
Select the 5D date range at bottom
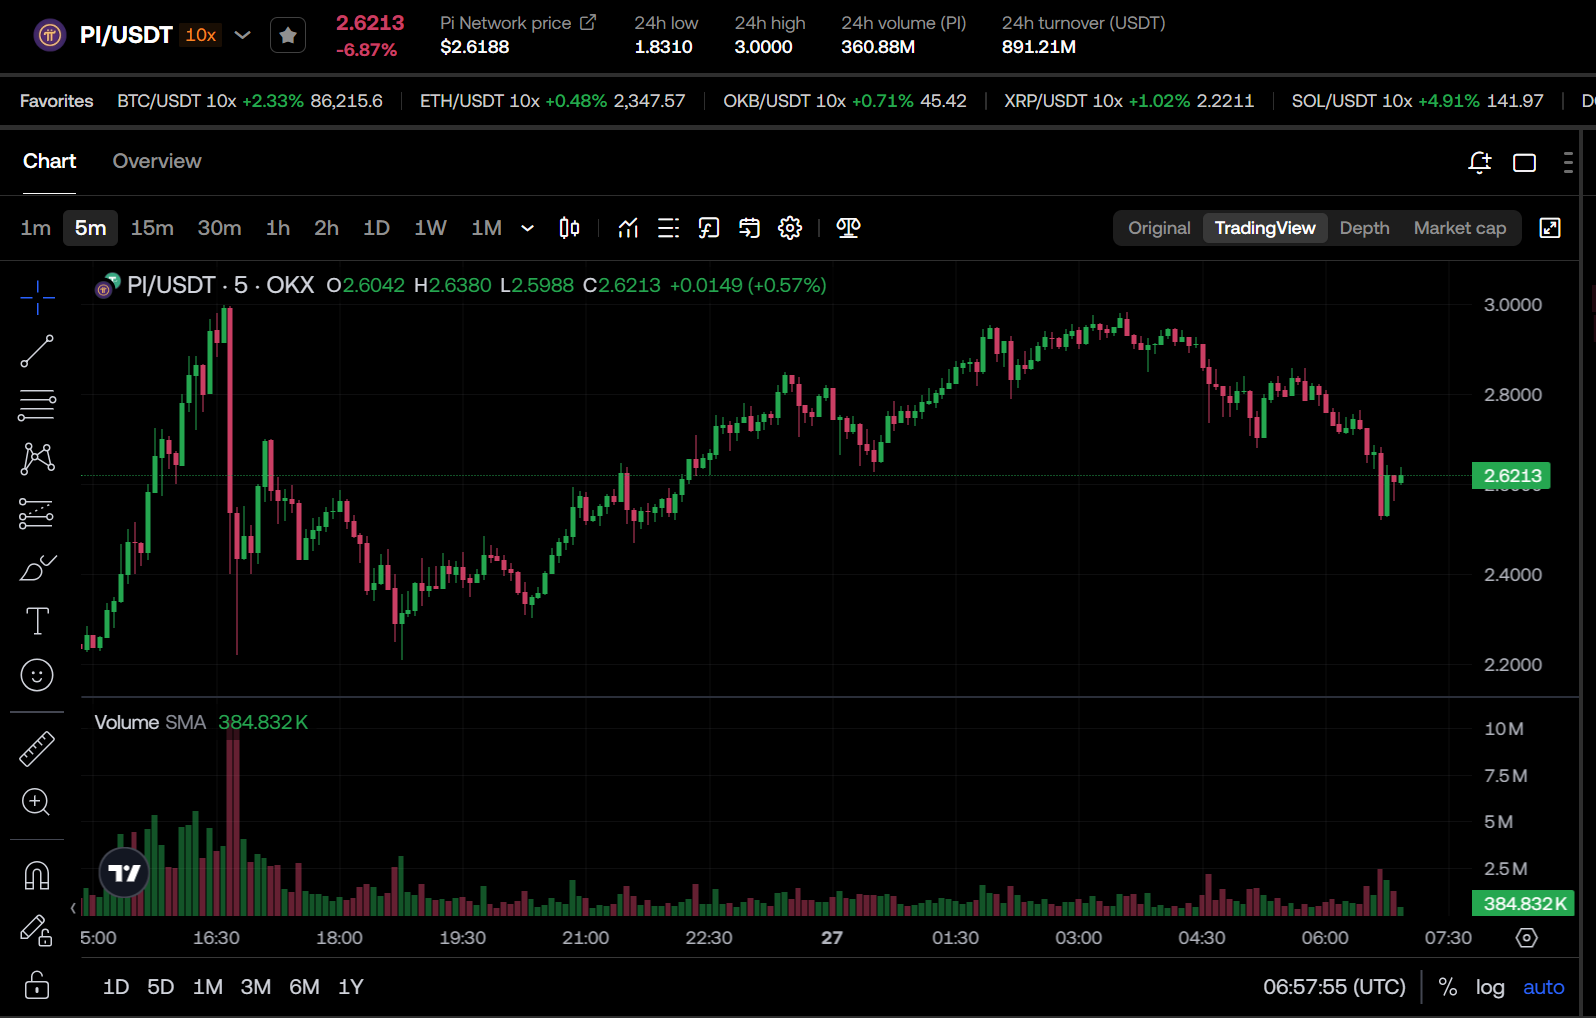(161, 987)
